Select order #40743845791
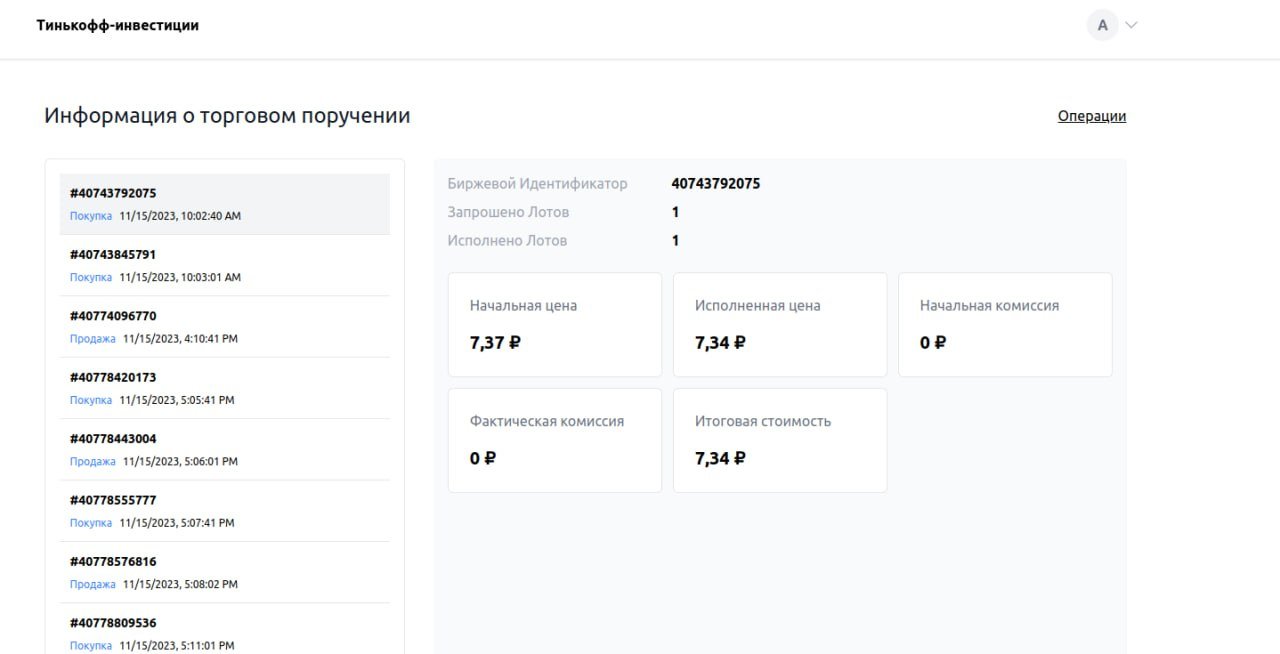The image size is (1280, 654). [x=224, y=265]
